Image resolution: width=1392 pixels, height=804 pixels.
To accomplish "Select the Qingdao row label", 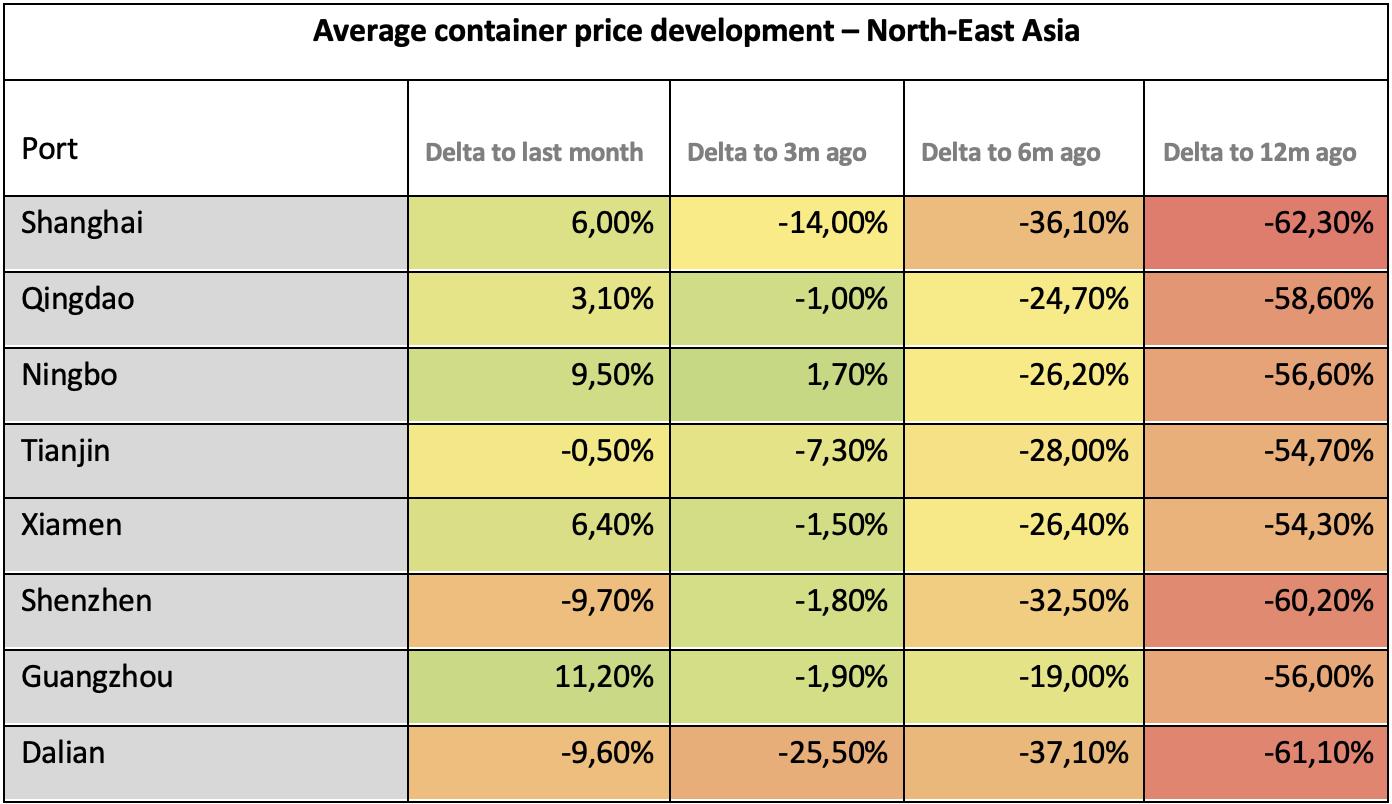I will pos(77,299).
